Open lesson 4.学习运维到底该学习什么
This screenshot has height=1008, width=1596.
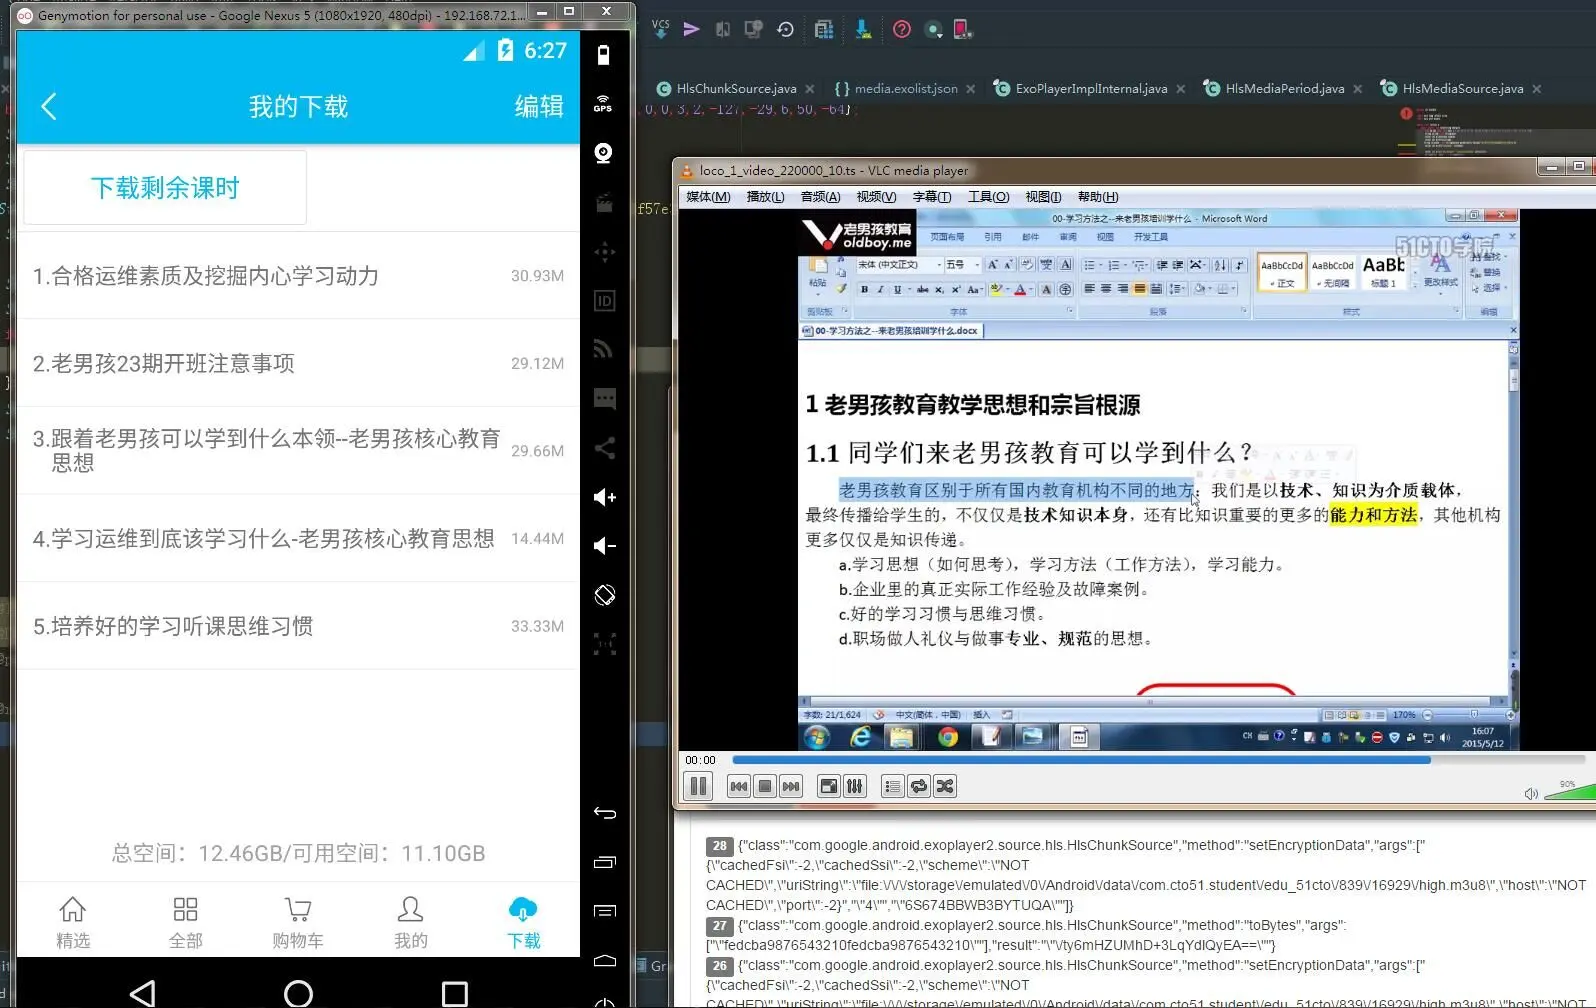(x=298, y=538)
